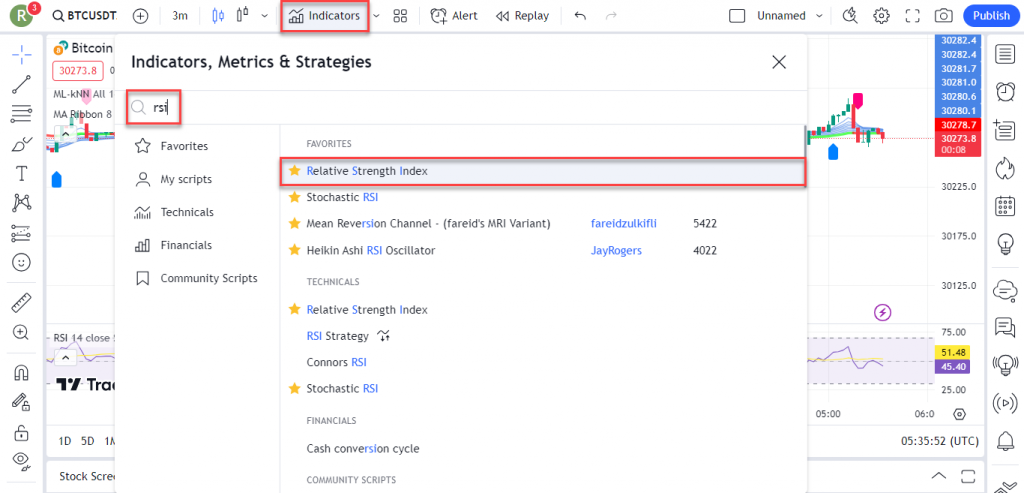Unfavorite Heikin Ashi RSI Oscillator star
This screenshot has width=1024, height=493.
point(295,251)
